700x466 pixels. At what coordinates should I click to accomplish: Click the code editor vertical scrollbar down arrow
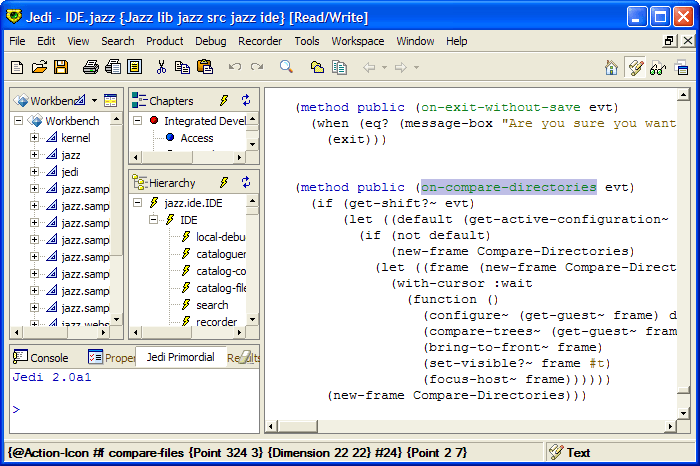(683, 413)
